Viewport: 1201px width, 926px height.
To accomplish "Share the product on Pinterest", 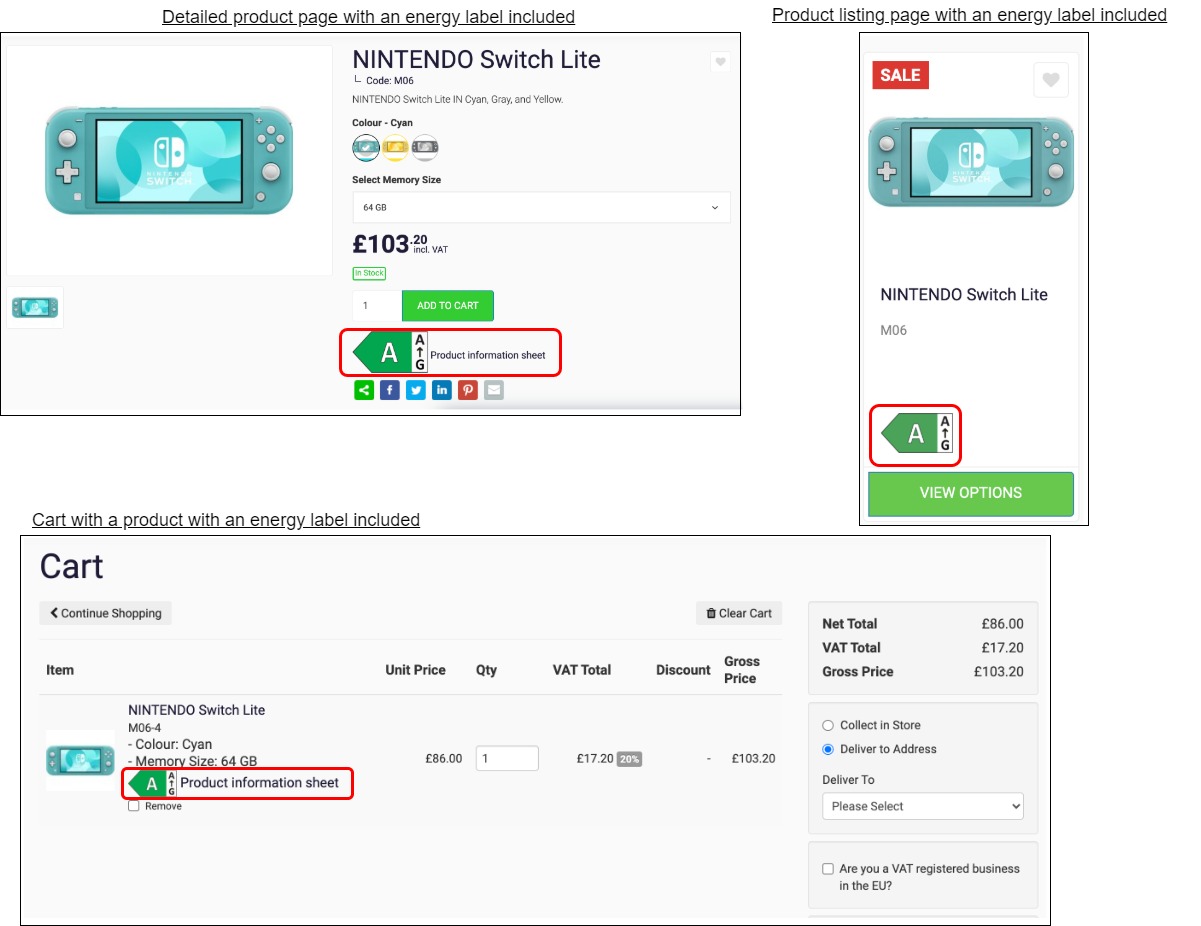I will click(468, 390).
